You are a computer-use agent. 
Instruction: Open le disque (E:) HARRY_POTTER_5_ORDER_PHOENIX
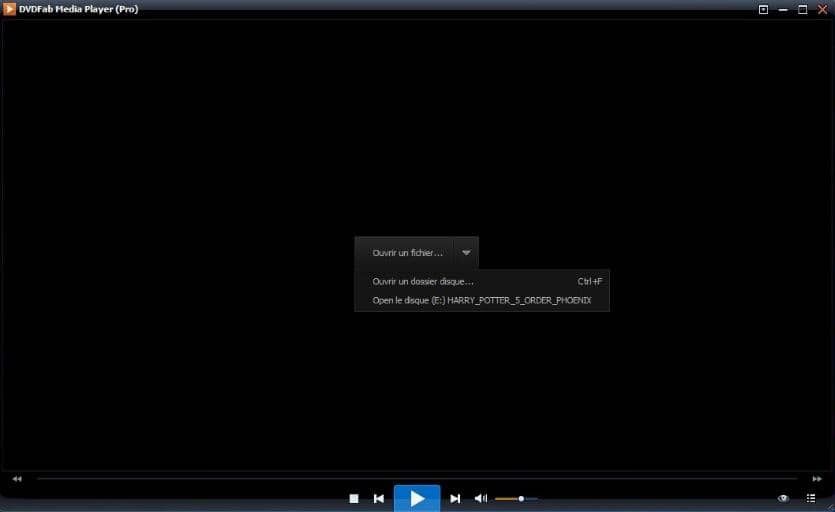click(482, 300)
